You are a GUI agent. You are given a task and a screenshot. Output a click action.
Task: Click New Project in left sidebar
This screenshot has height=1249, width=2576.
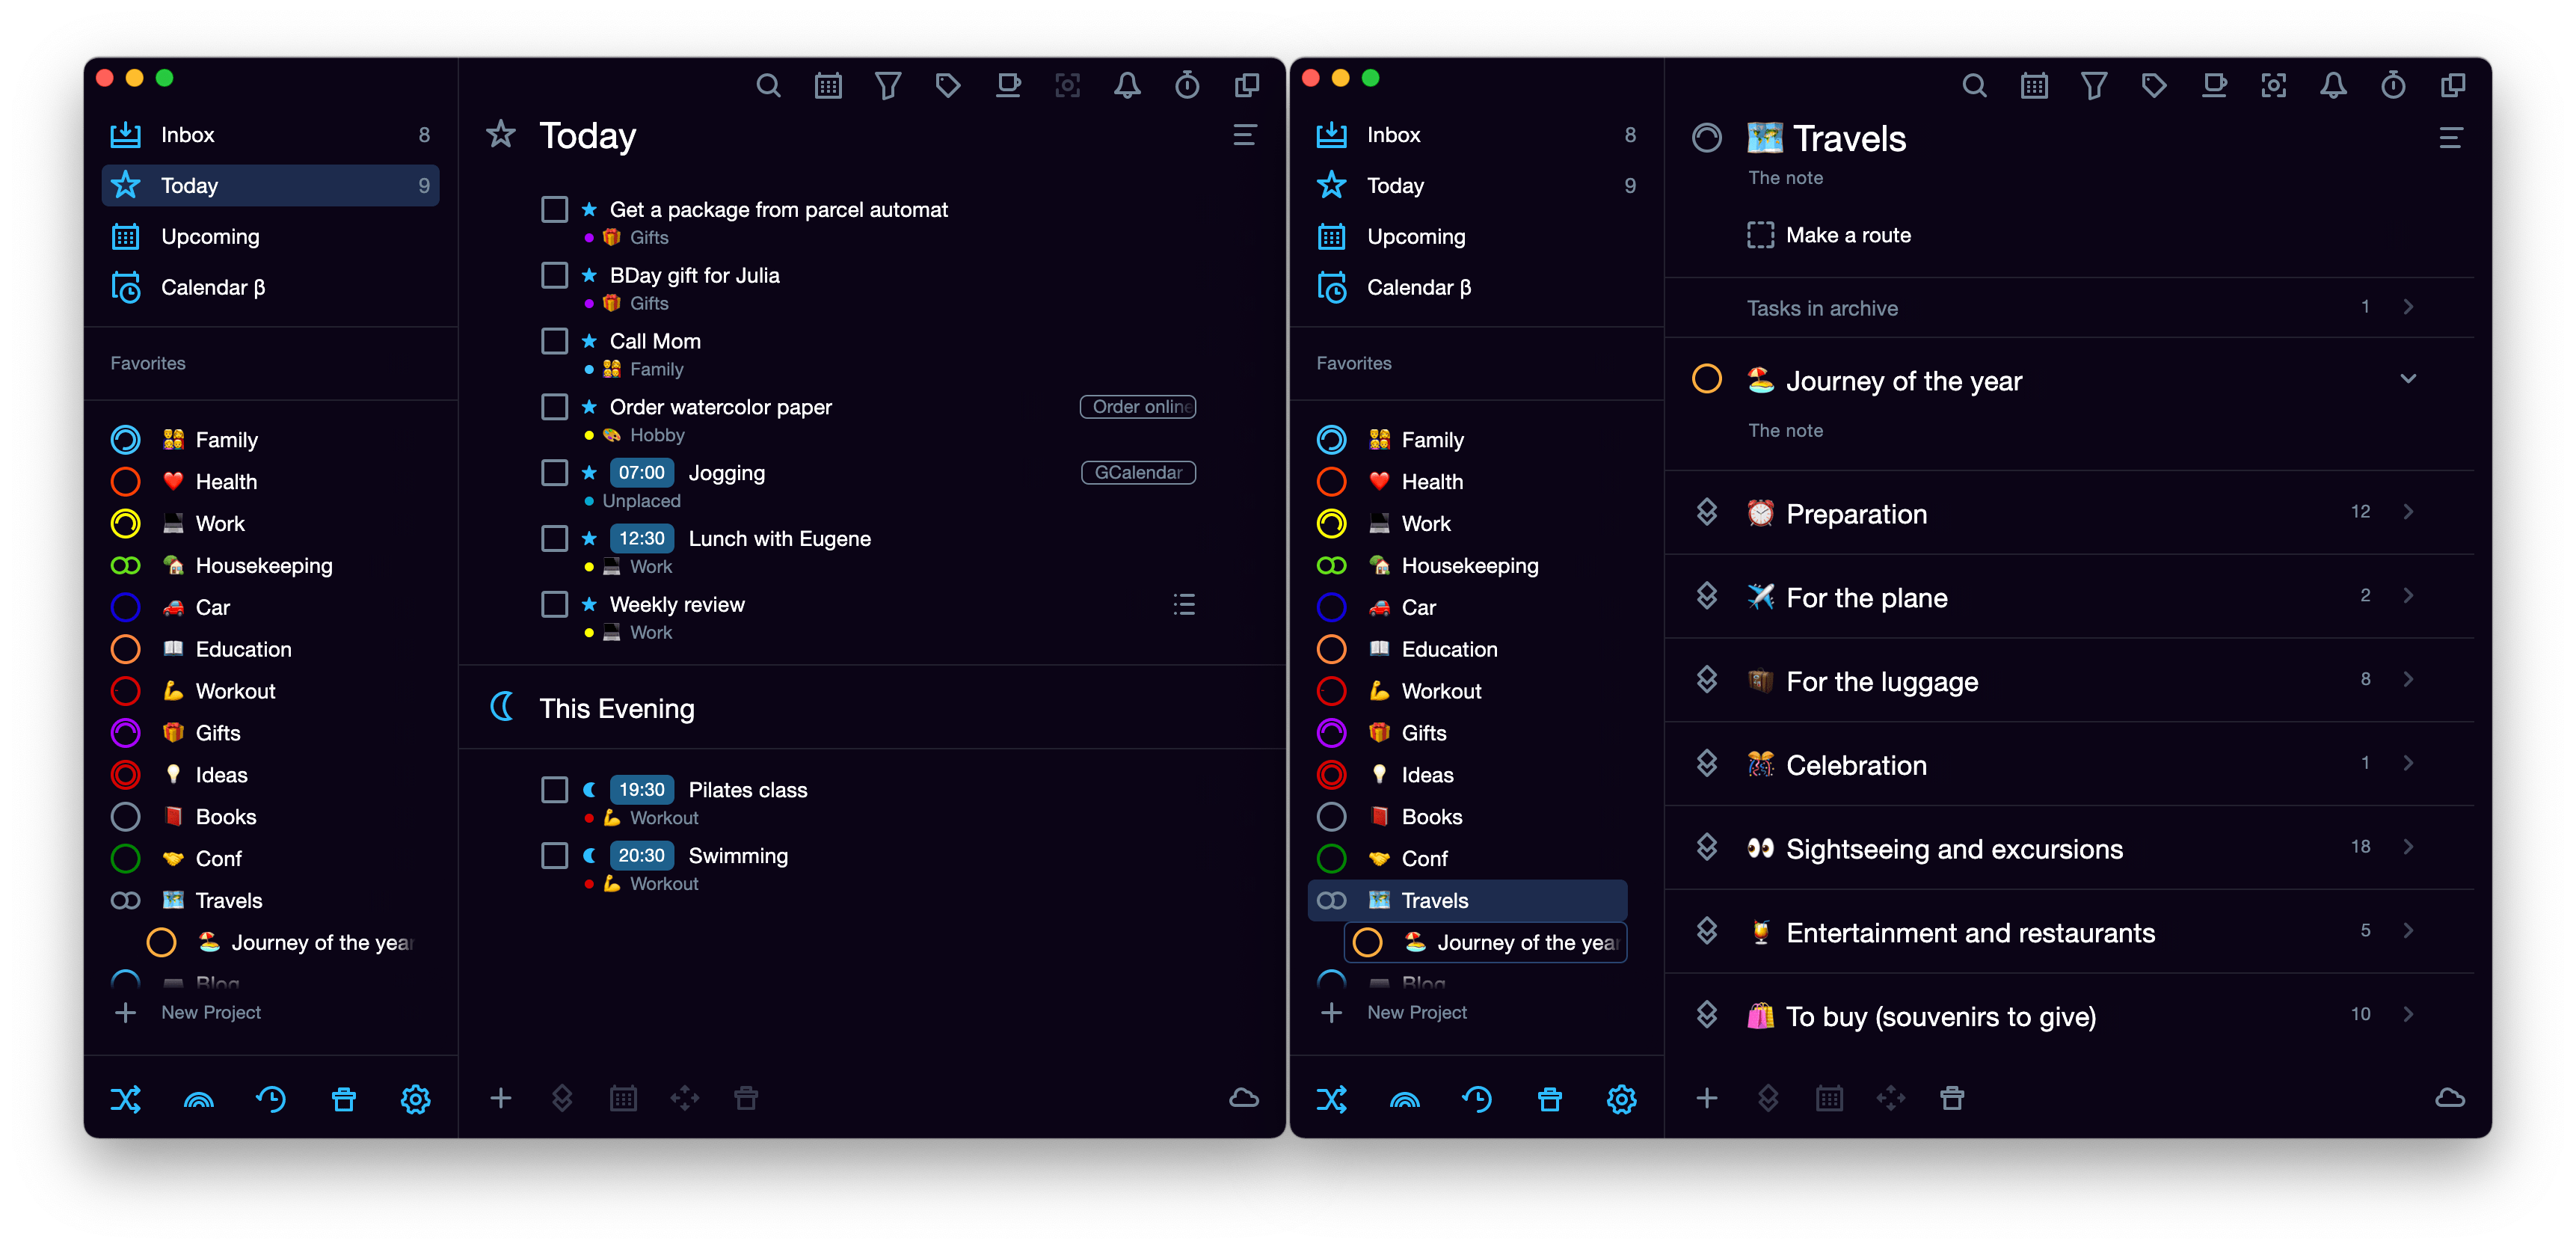tap(210, 1012)
